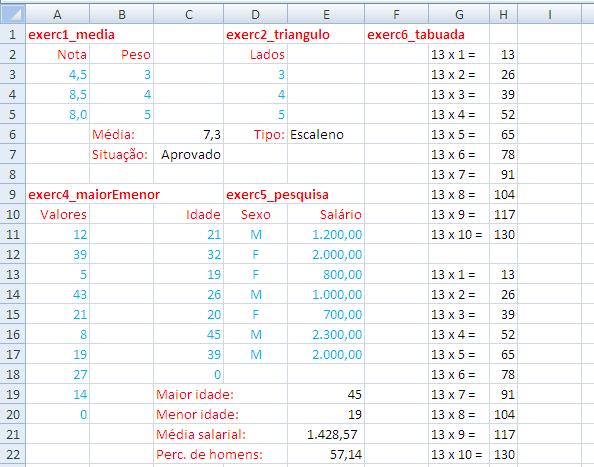This screenshot has height=467, width=594.
Task: Select the exerc4_maiorEmenor heading cell
Action: coord(57,194)
